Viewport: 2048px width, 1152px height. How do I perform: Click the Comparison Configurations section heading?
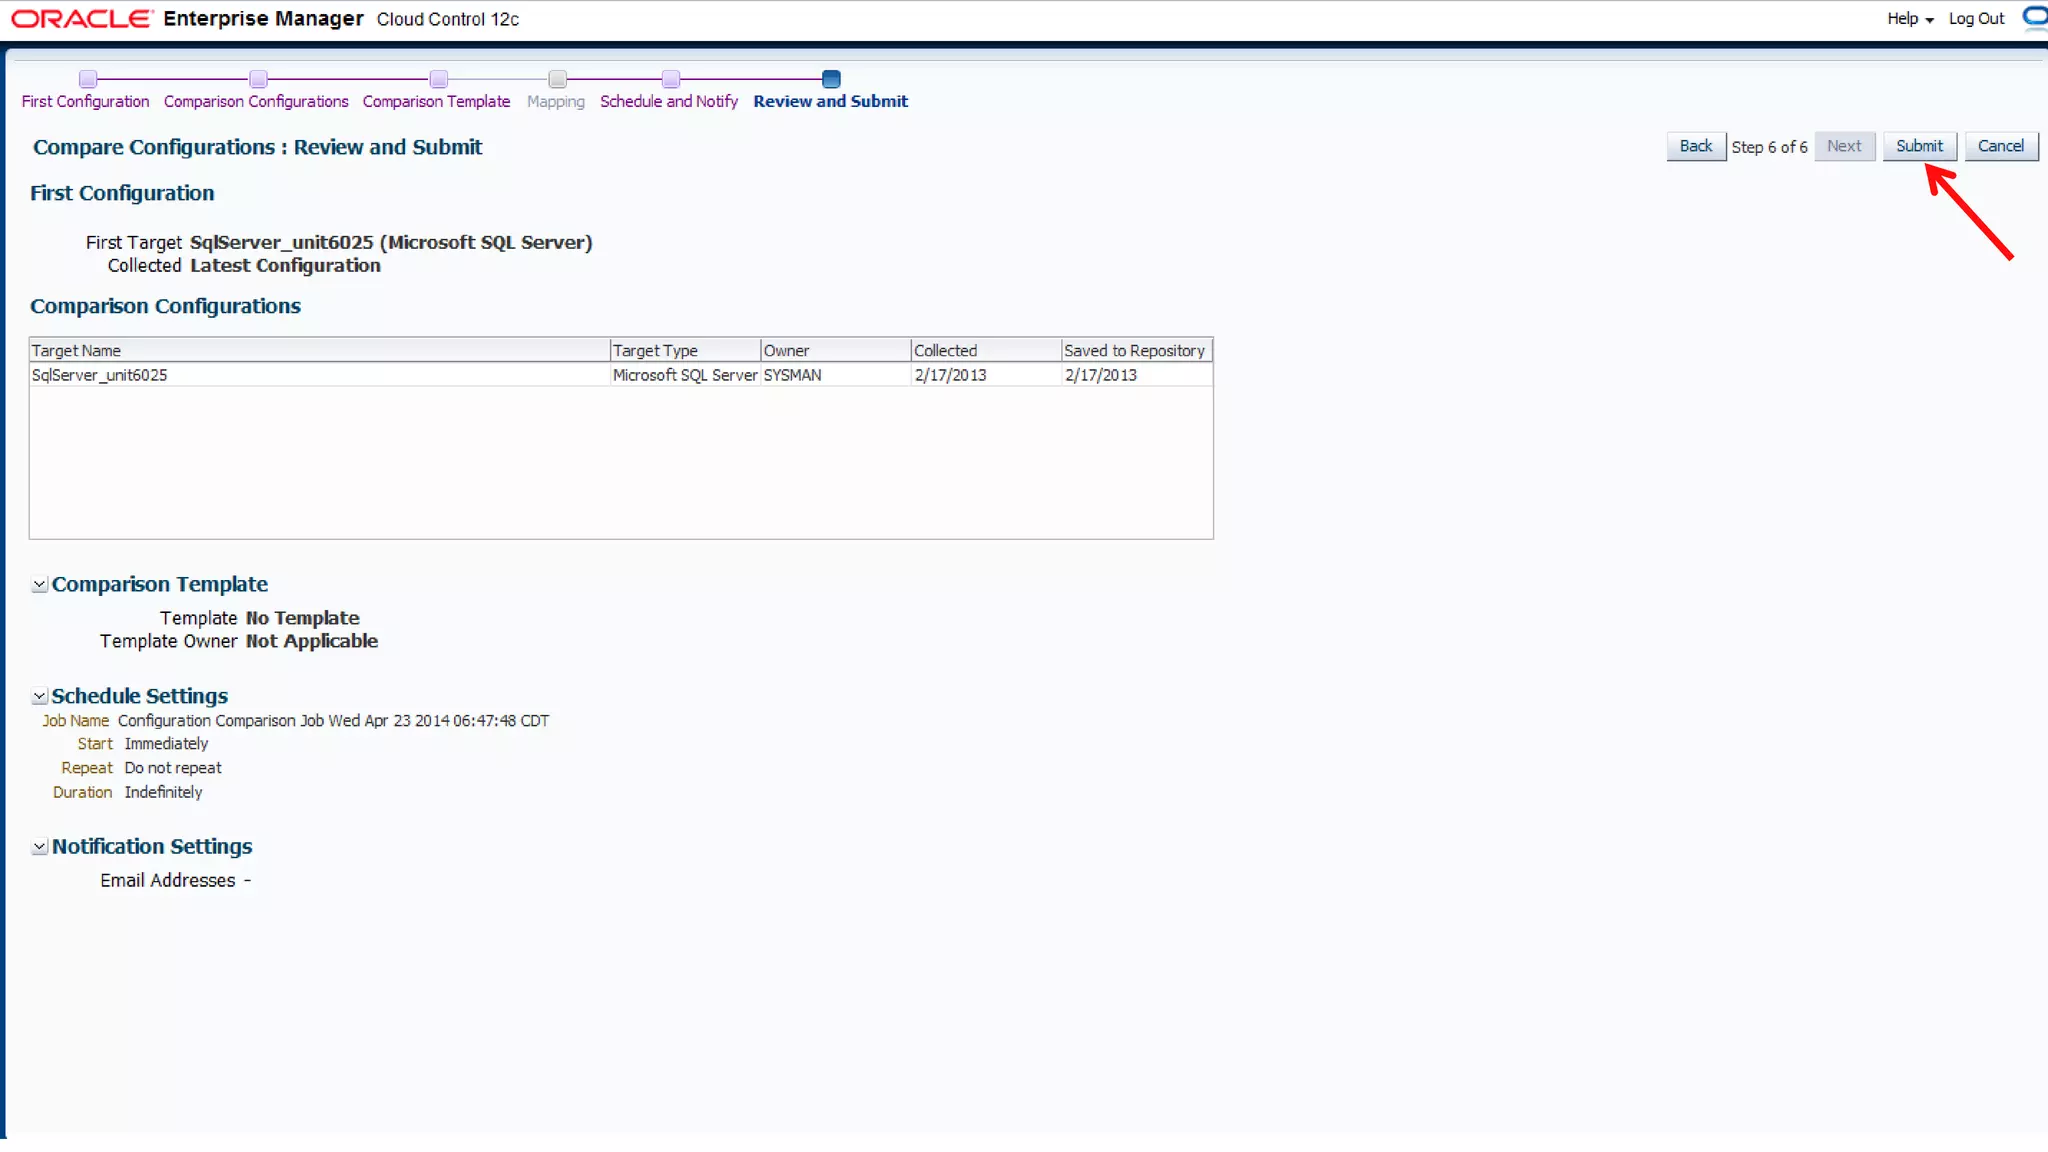coord(165,306)
